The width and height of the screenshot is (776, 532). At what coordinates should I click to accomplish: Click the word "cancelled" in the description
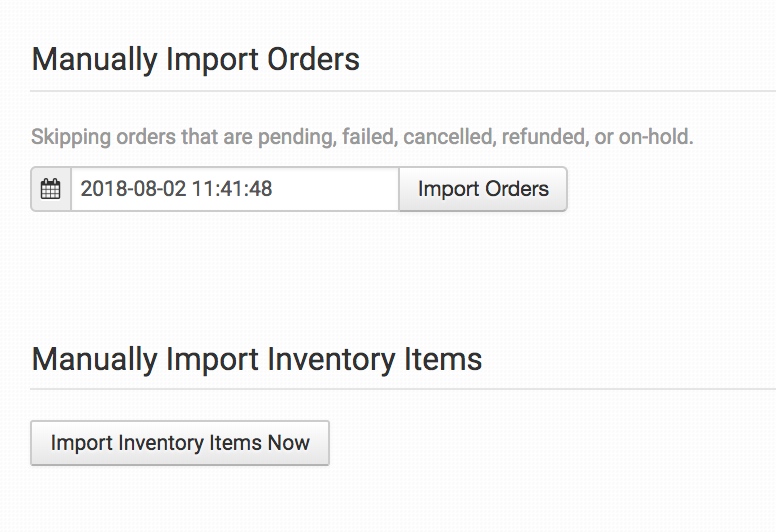point(447,137)
